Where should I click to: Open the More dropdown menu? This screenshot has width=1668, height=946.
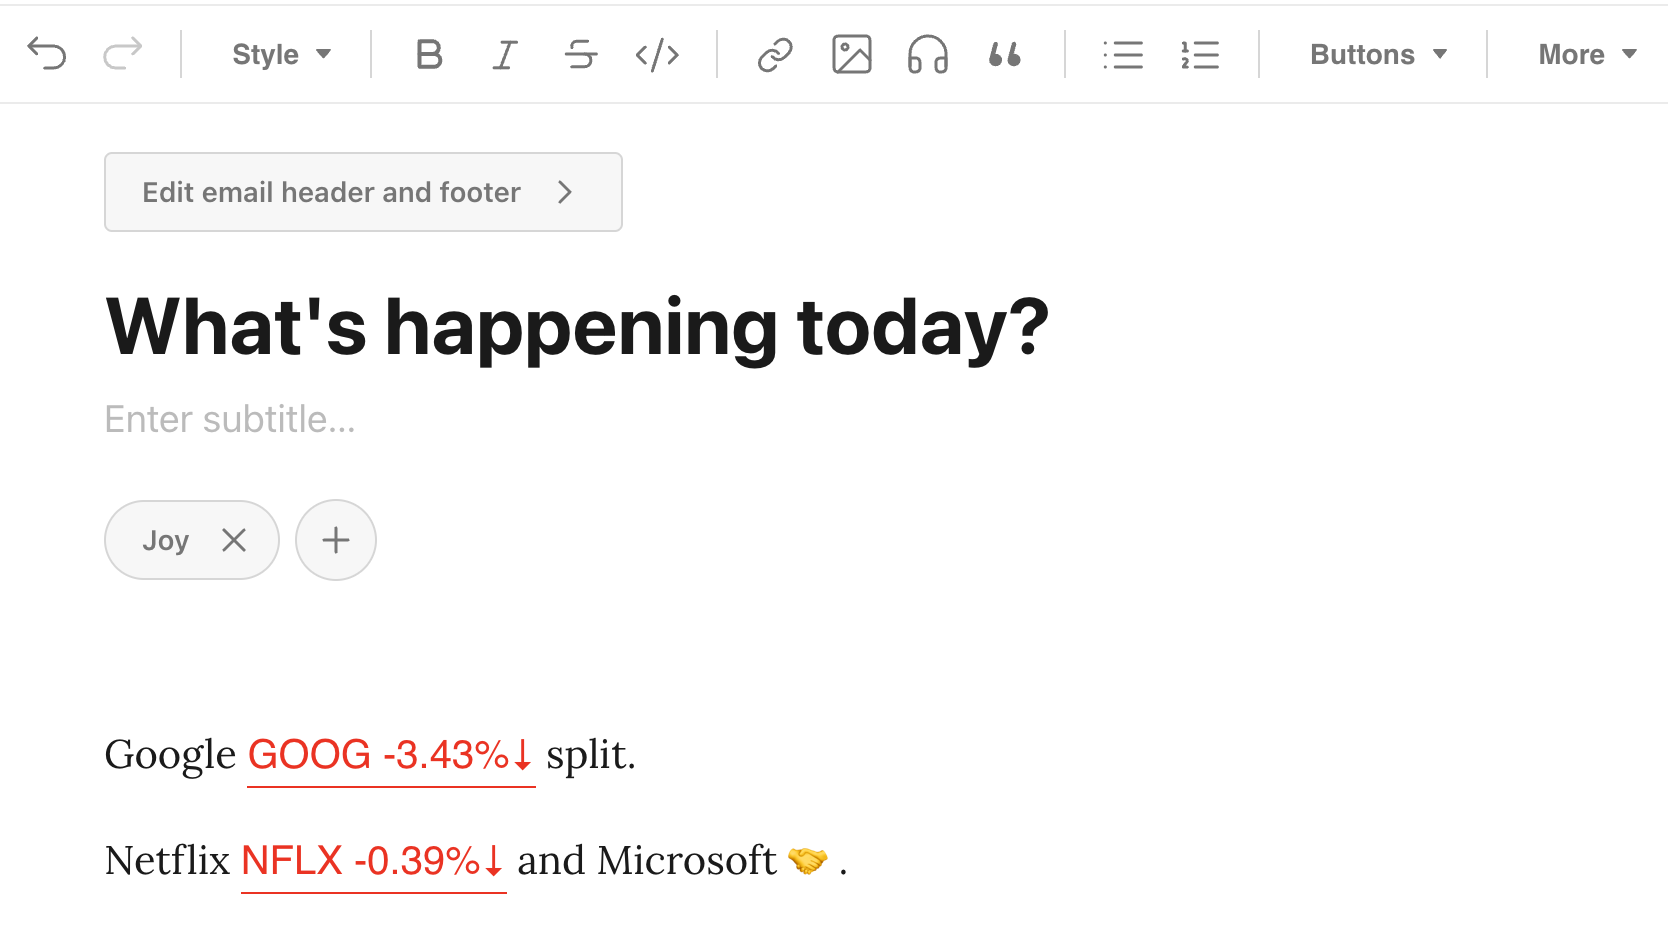[1587, 54]
